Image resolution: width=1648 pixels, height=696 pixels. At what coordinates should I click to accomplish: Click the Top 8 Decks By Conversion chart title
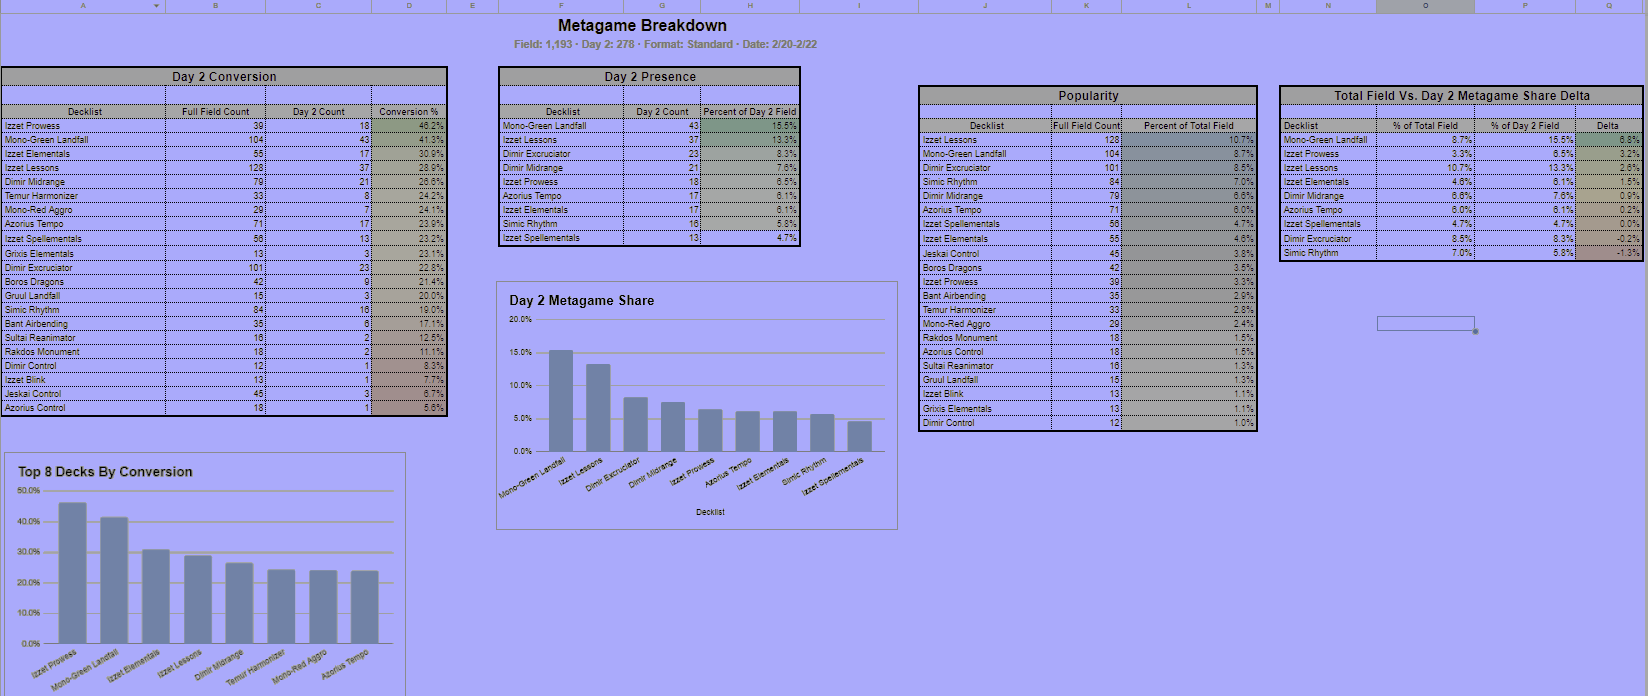coord(105,472)
